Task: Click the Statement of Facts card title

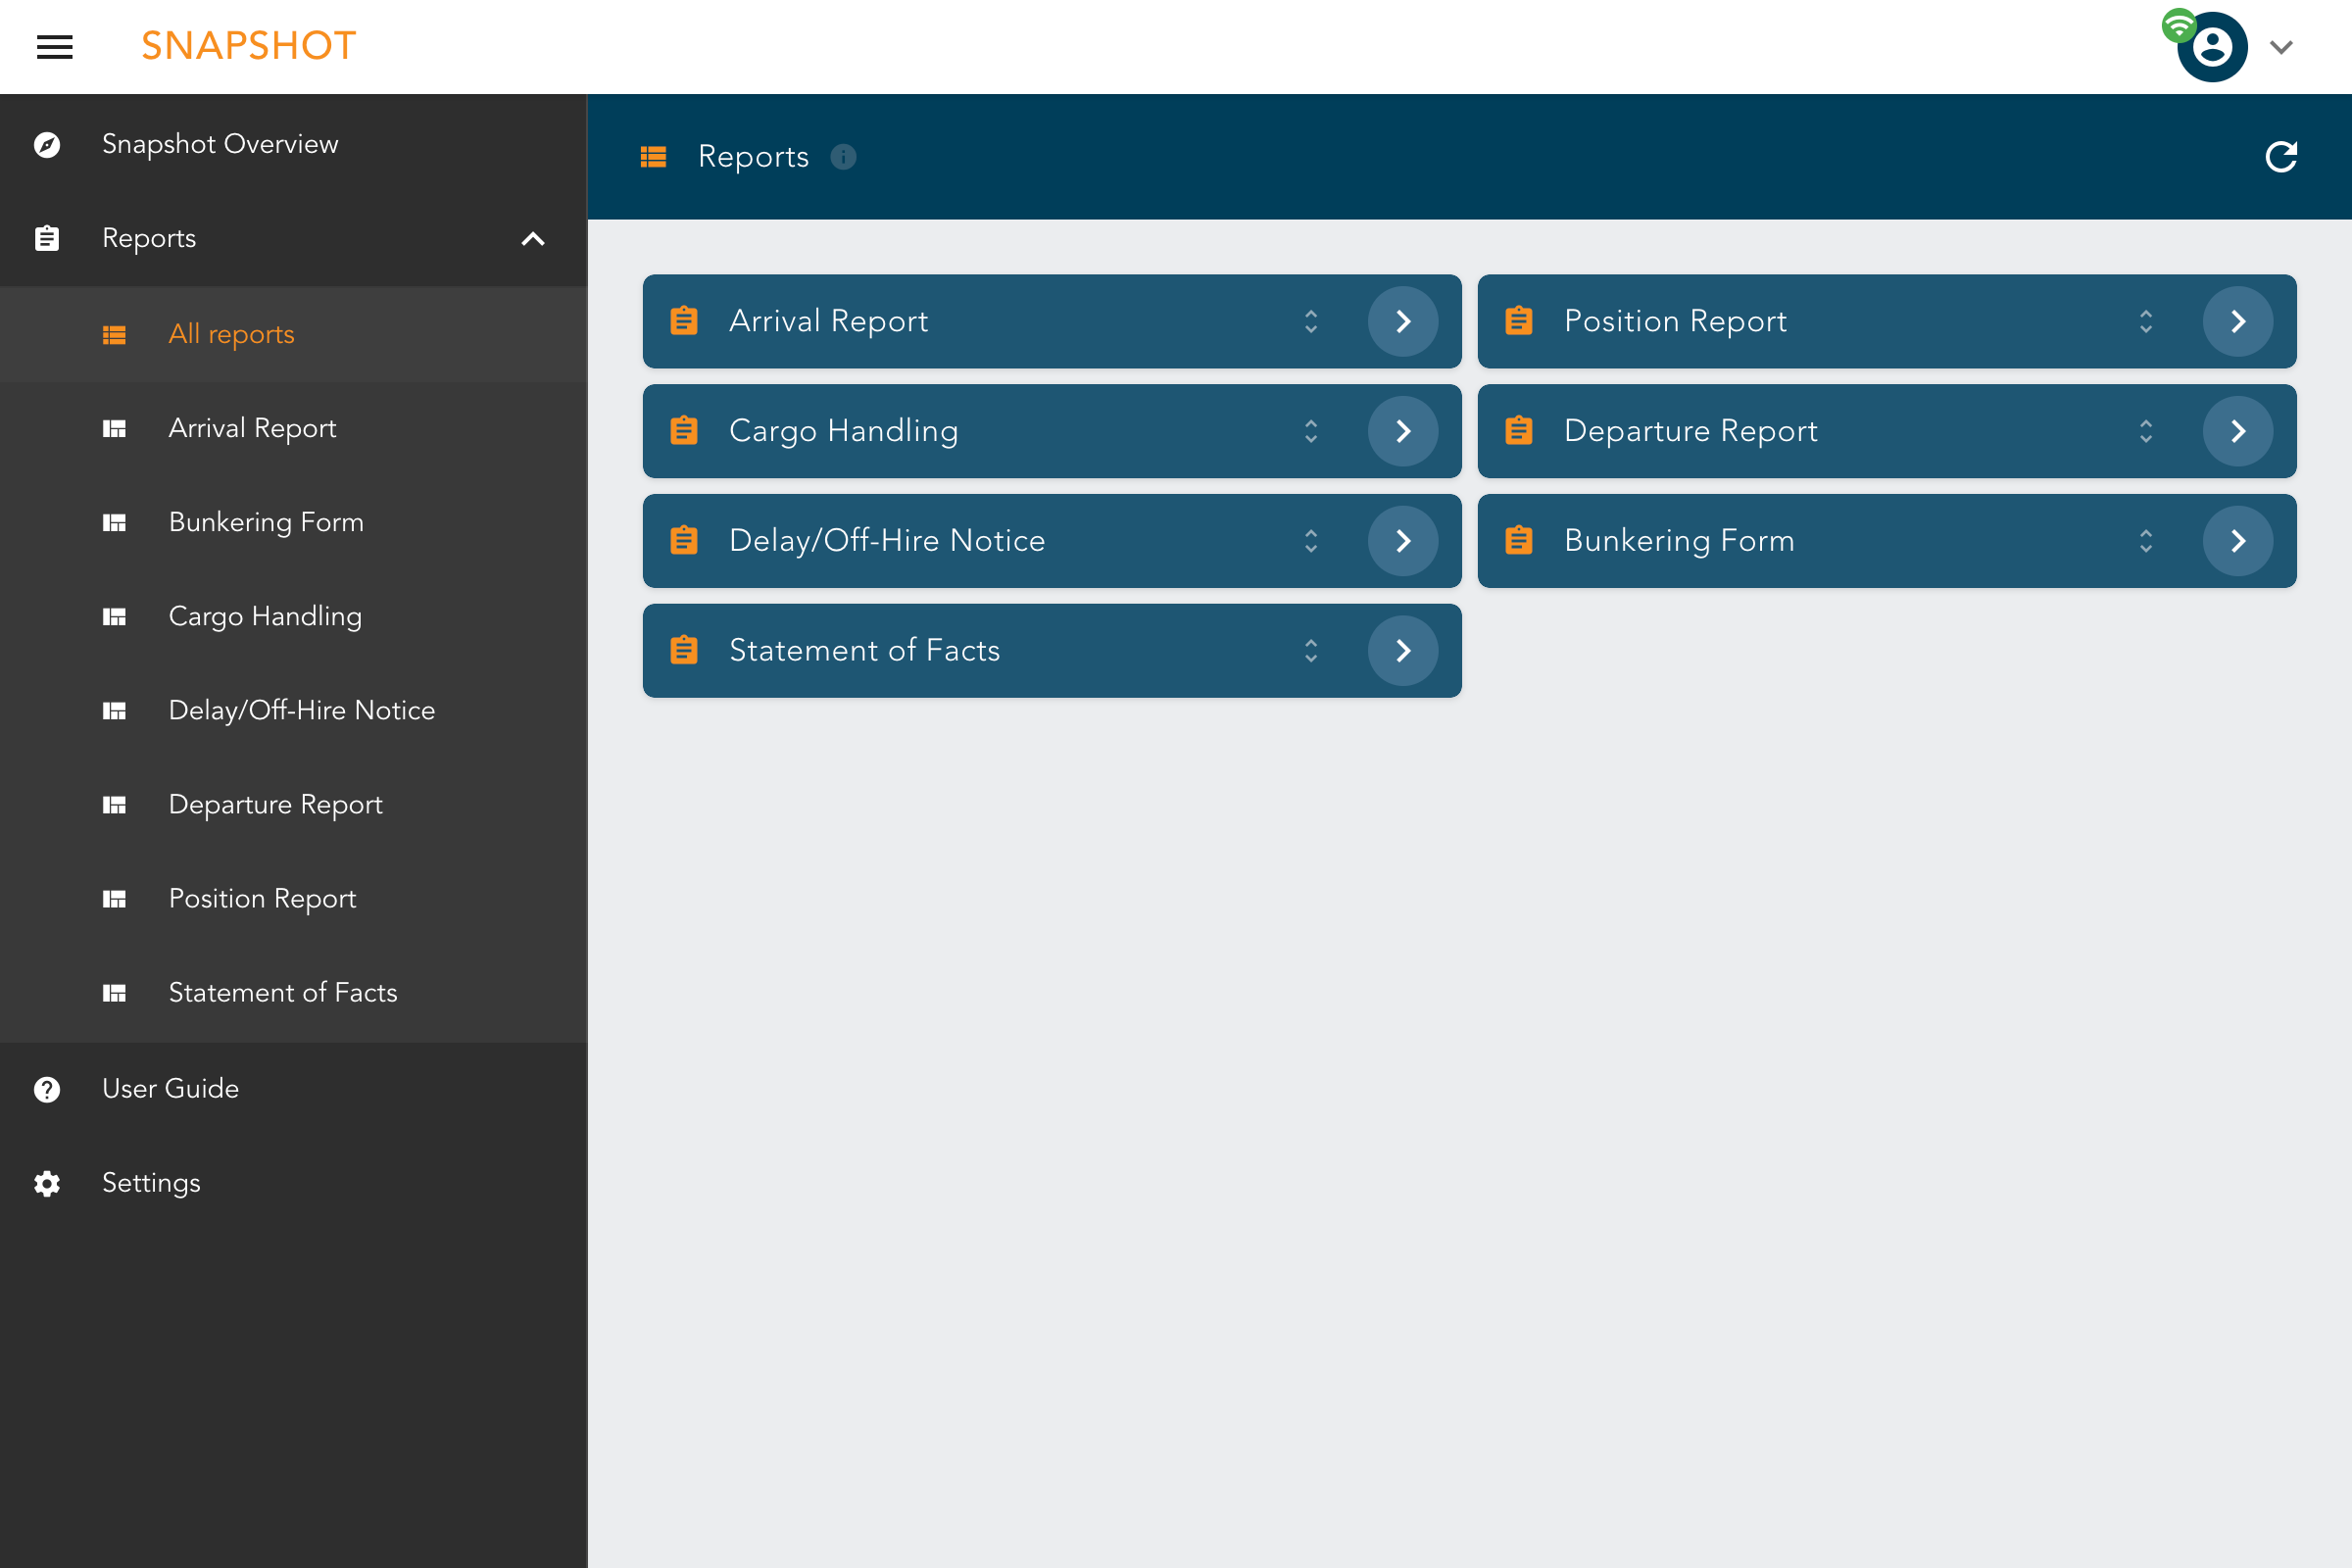Action: click(865, 651)
